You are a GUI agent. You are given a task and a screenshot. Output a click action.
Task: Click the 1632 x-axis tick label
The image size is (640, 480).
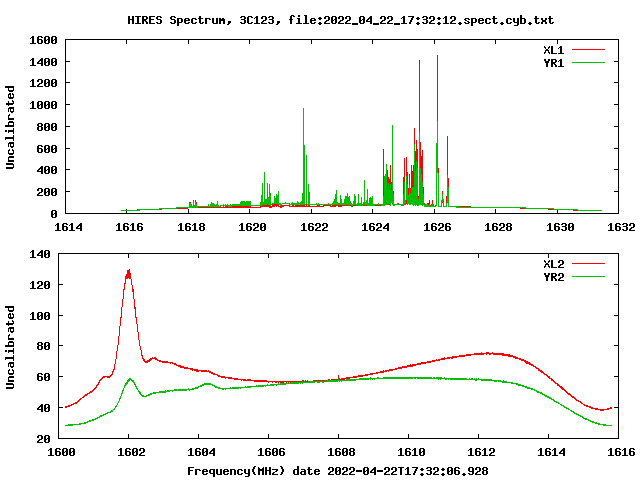(621, 227)
